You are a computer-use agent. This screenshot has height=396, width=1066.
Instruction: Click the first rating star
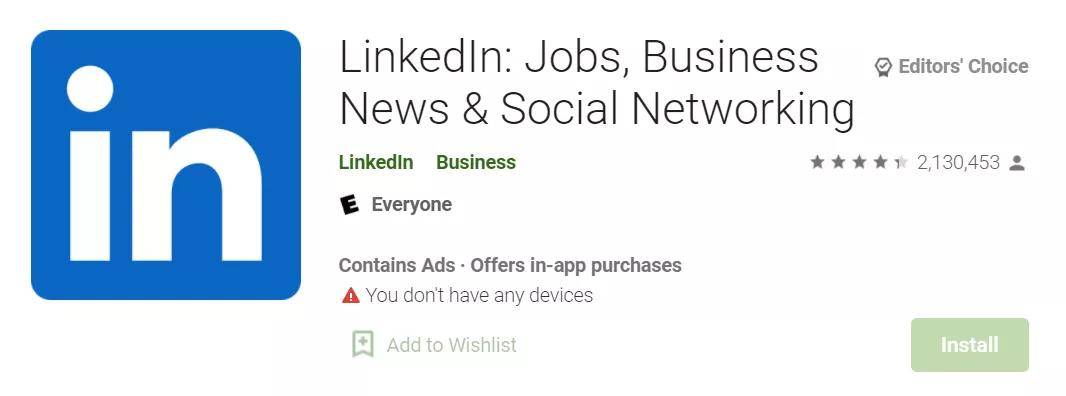(817, 162)
